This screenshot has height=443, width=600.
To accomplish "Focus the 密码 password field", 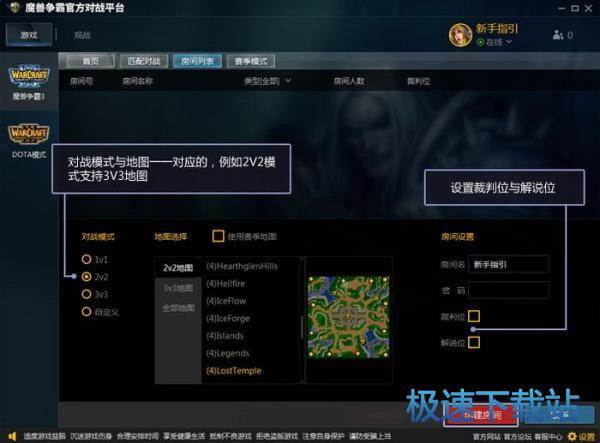I will click(509, 291).
